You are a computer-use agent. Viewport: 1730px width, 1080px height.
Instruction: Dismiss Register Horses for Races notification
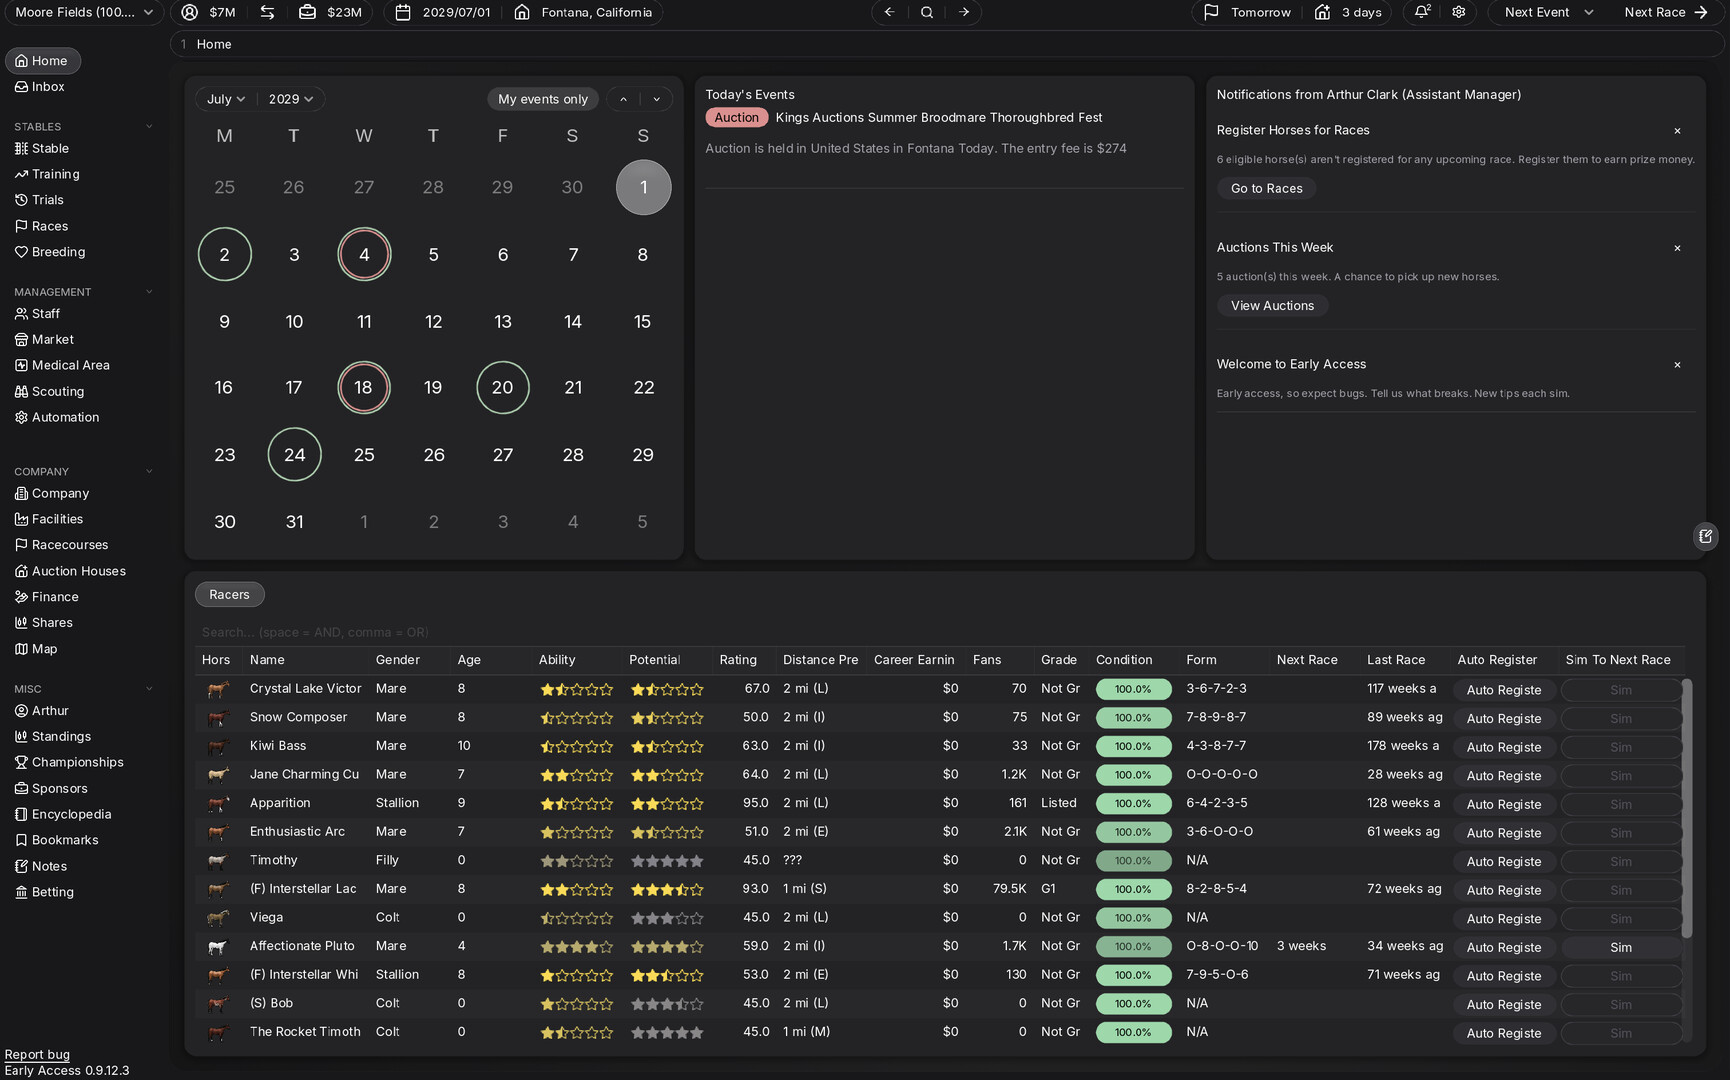(1677, 131)
